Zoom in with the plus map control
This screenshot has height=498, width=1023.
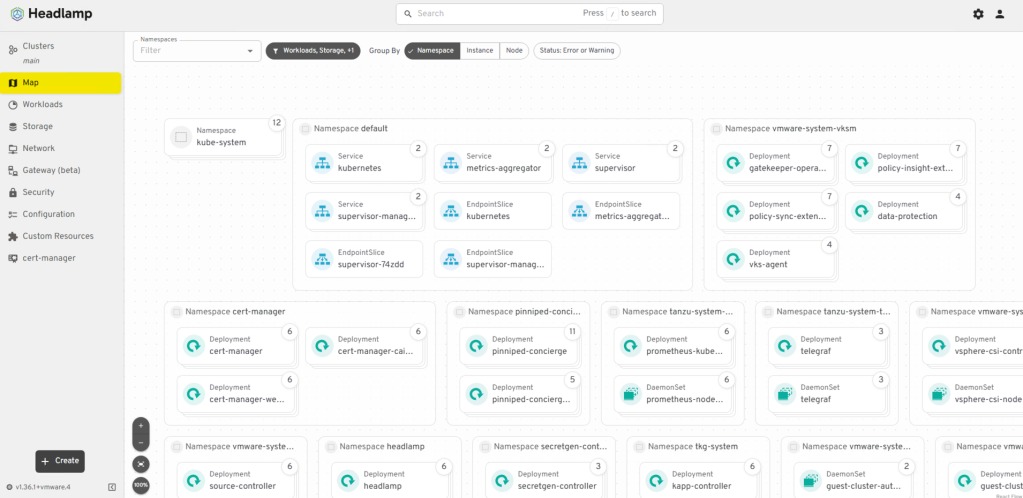click(140, 425)
